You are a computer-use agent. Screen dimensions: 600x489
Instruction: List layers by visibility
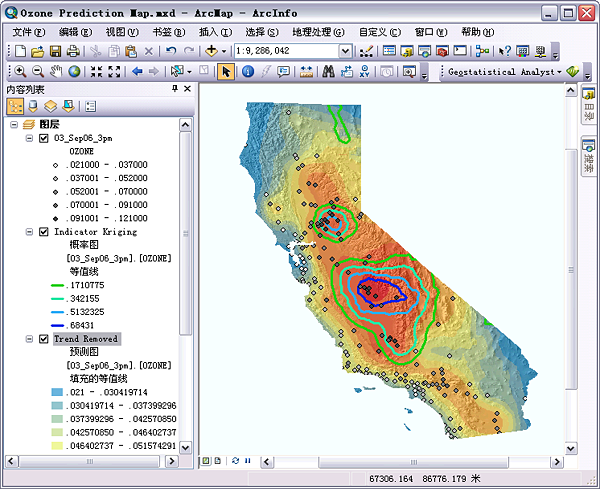(51, 106)
